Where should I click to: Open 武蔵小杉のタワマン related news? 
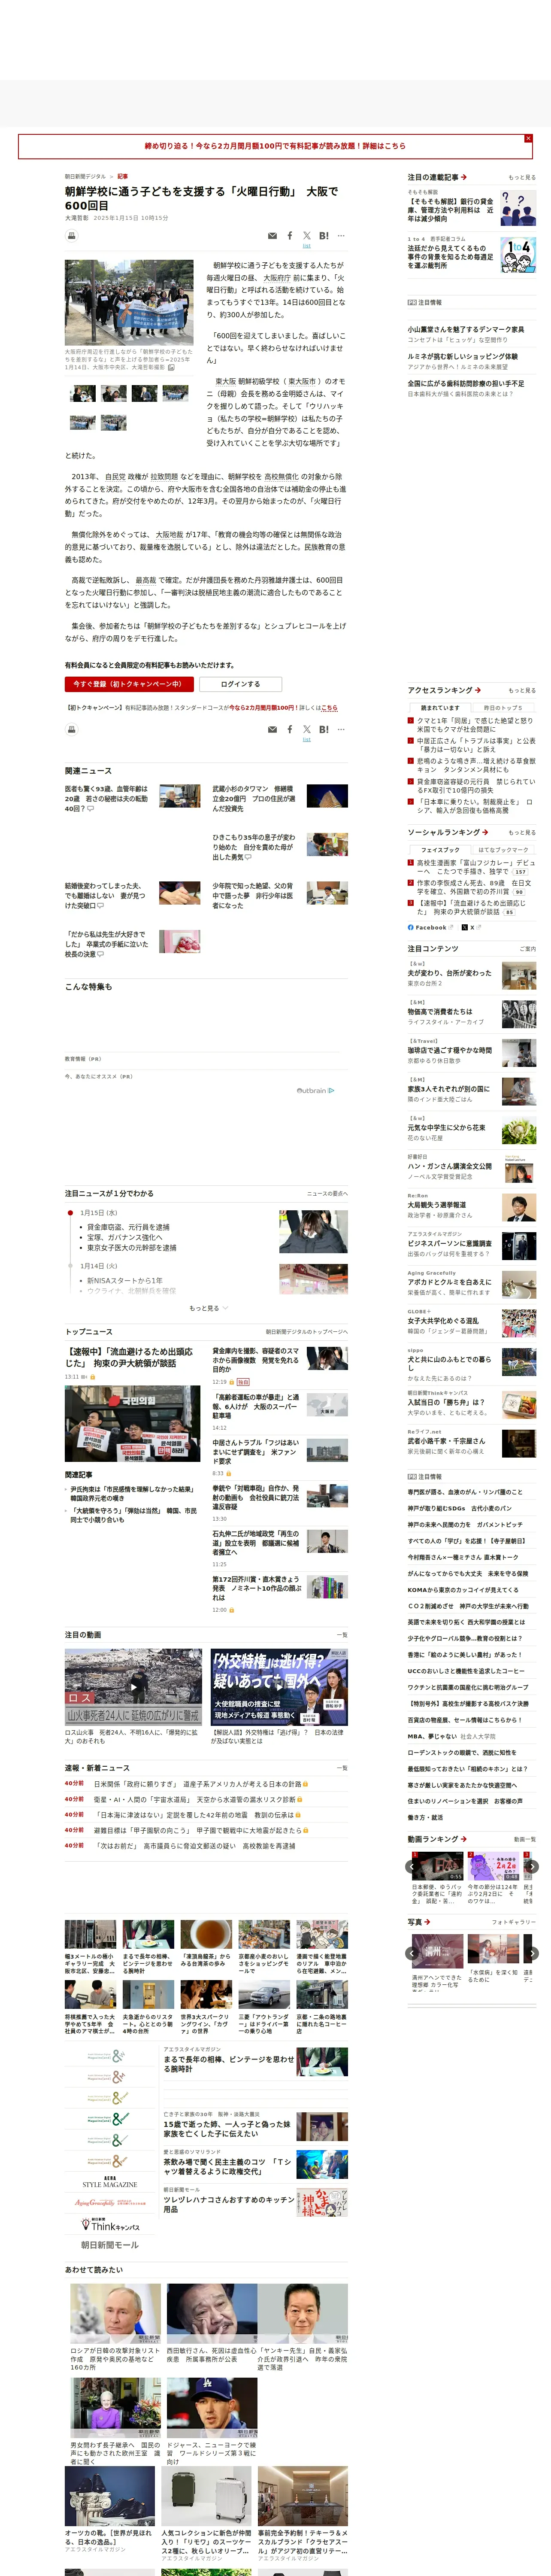pos(254,798)
